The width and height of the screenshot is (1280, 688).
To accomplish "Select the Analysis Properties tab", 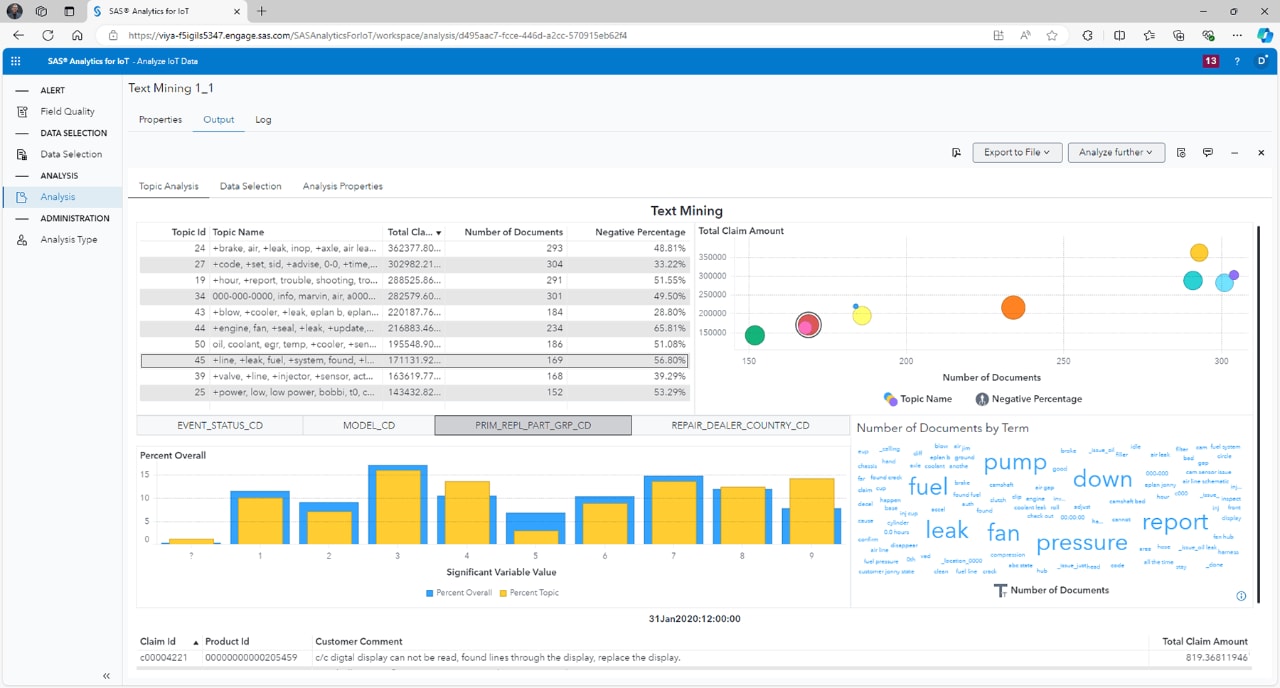I will 342,186.
